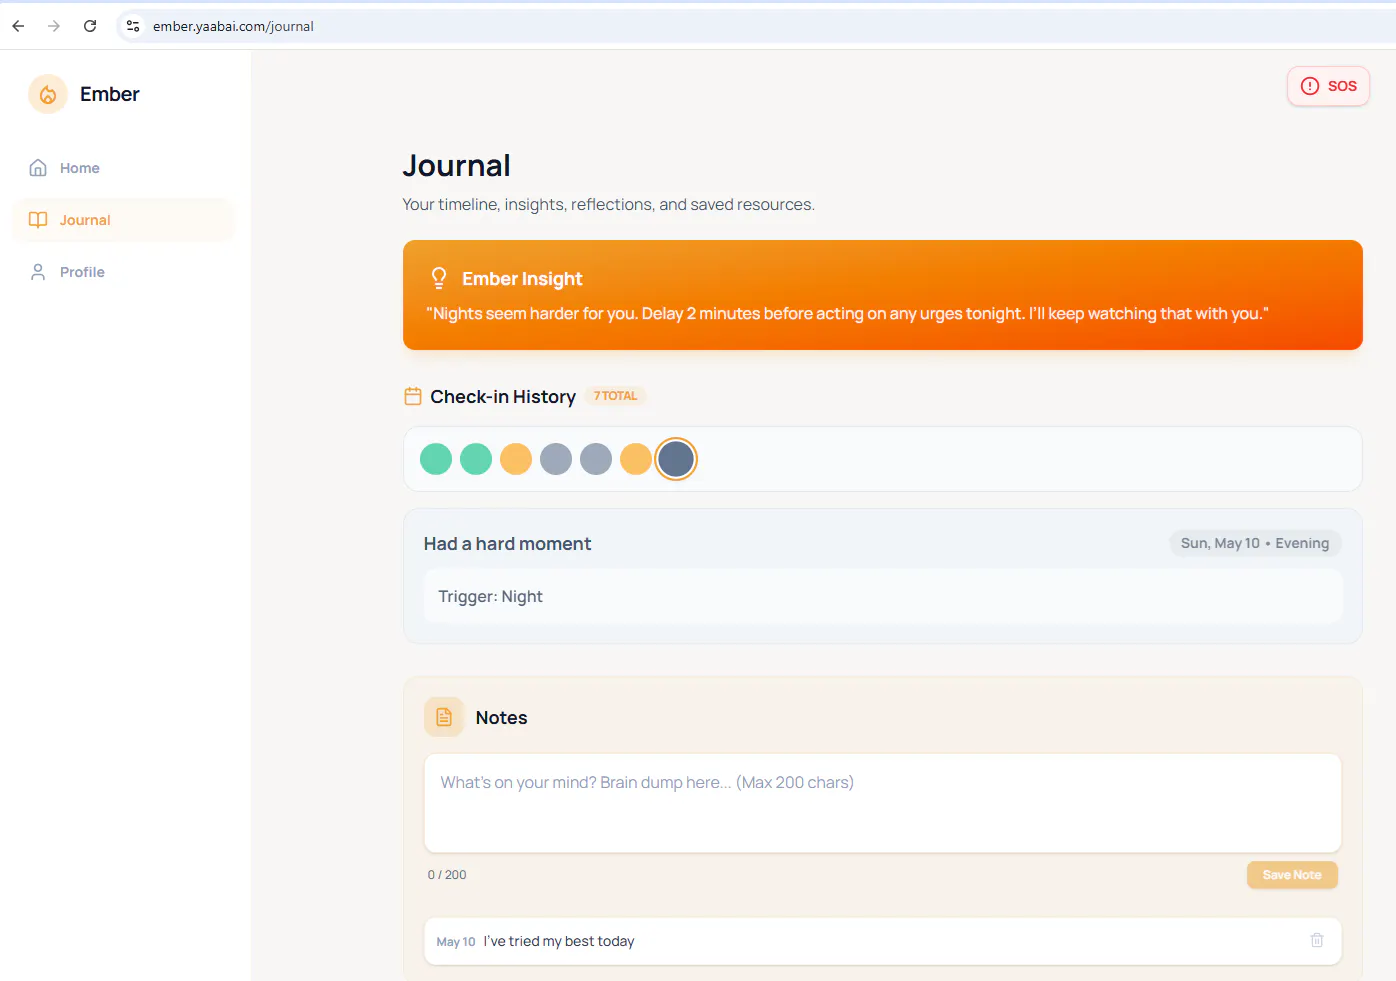Viewport: 1396px width, 981px height.
Task: Click the 7 TOTAL badge
Action: coord(615,396)
